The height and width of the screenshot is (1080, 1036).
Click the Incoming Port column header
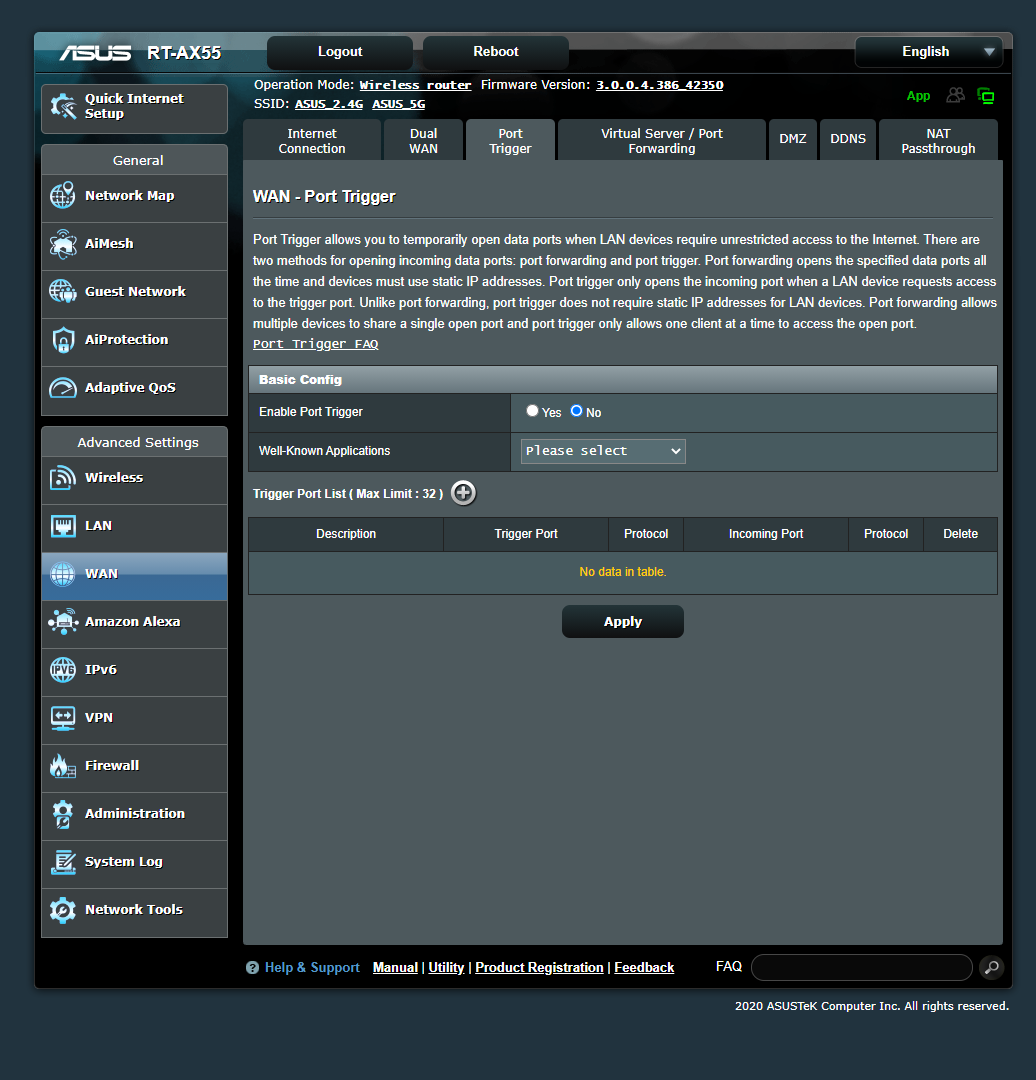coord(766,534)
